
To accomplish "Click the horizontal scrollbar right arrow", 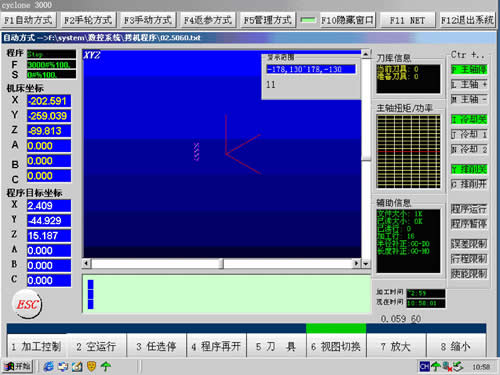I will [x=356, y=264].
